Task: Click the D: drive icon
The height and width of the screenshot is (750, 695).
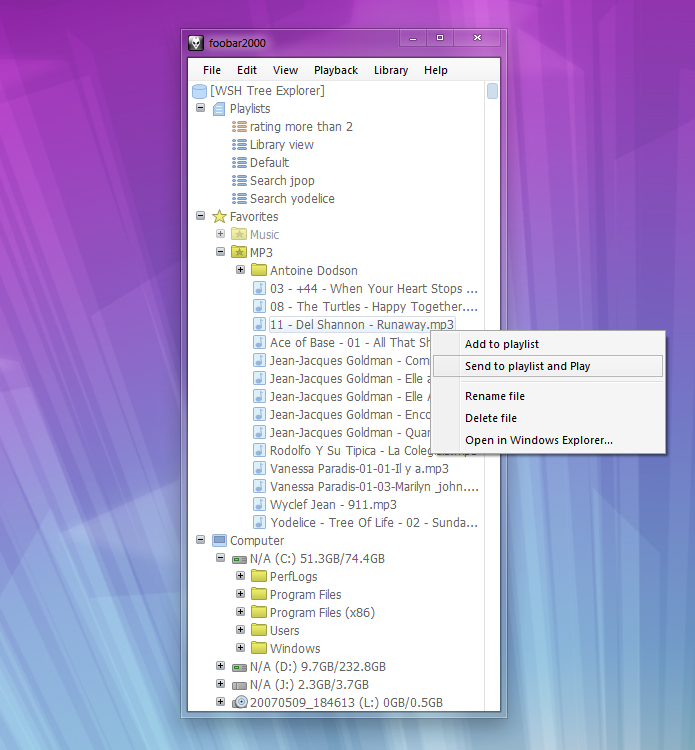Action: pyautogui.click(x=239, y=667)
